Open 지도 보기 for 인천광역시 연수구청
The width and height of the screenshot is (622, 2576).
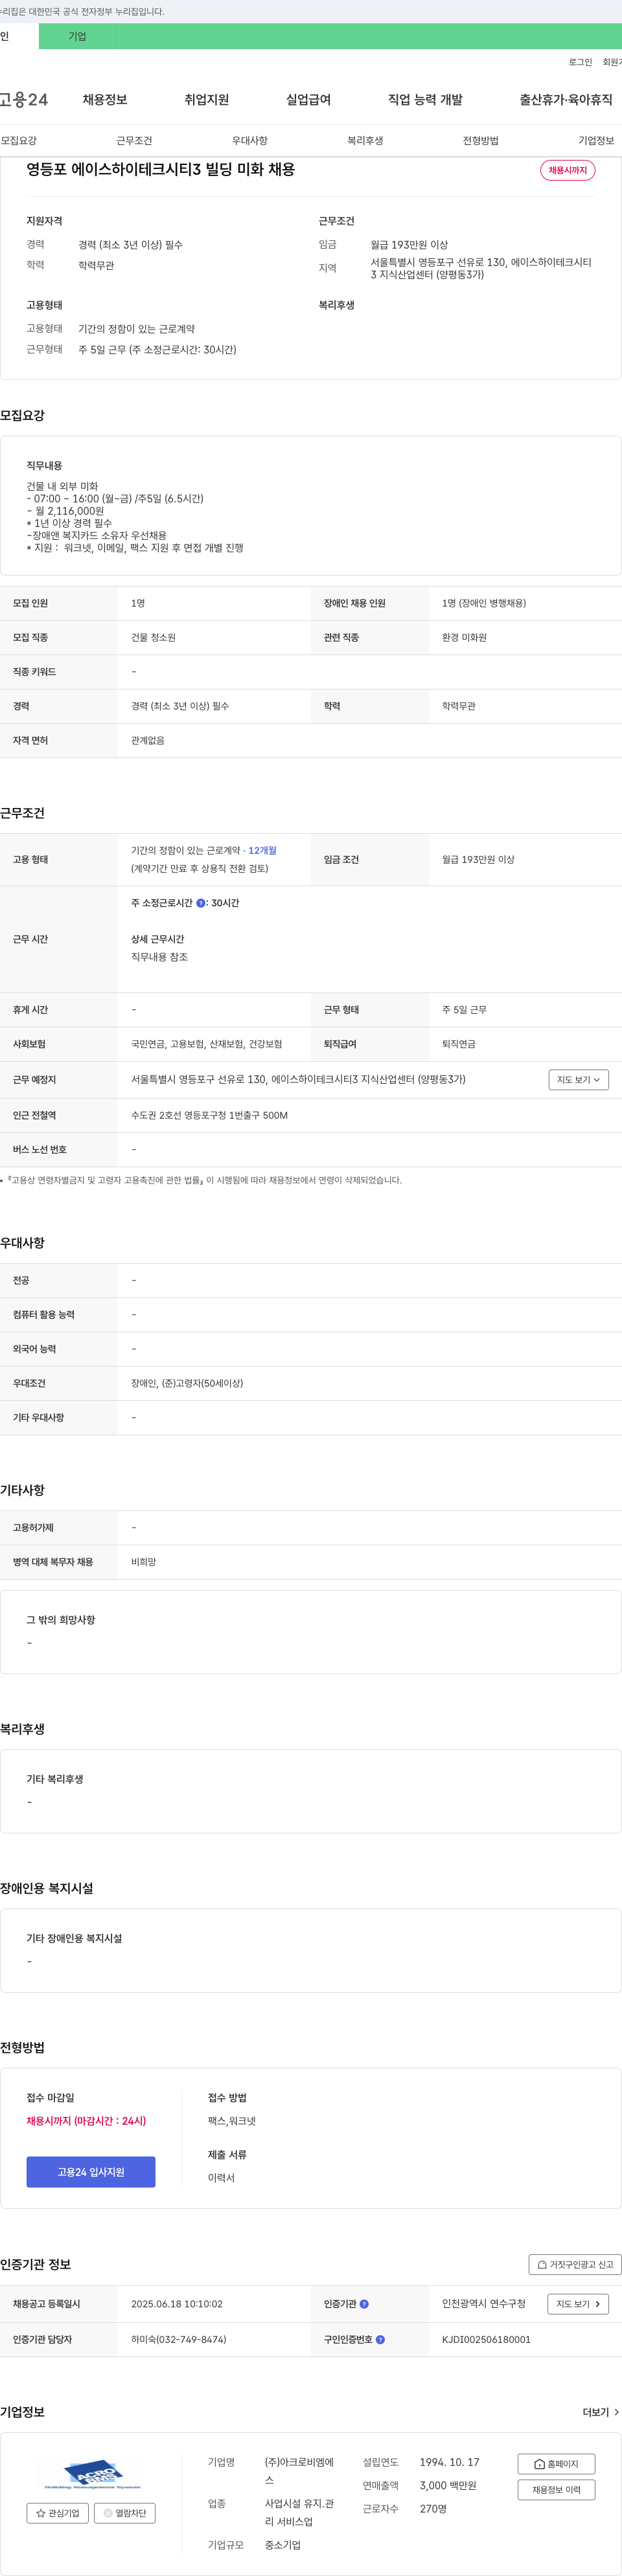point(579,2304)
